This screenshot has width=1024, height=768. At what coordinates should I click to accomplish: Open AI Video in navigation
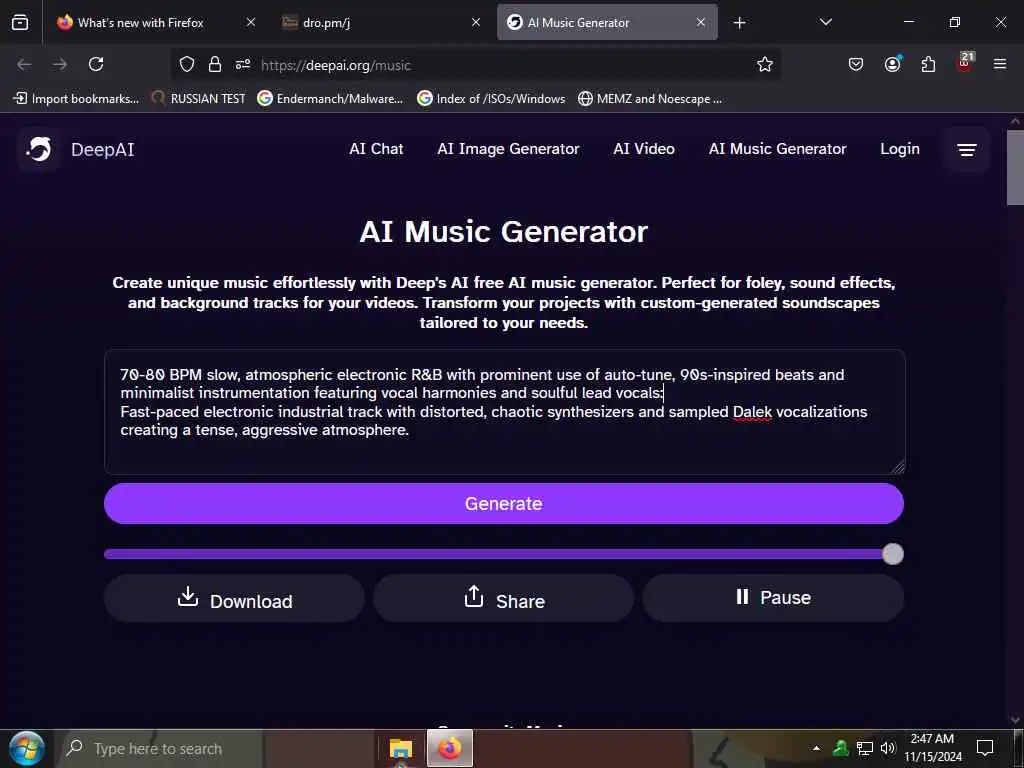pyautogui.click(x=644, y=149)
